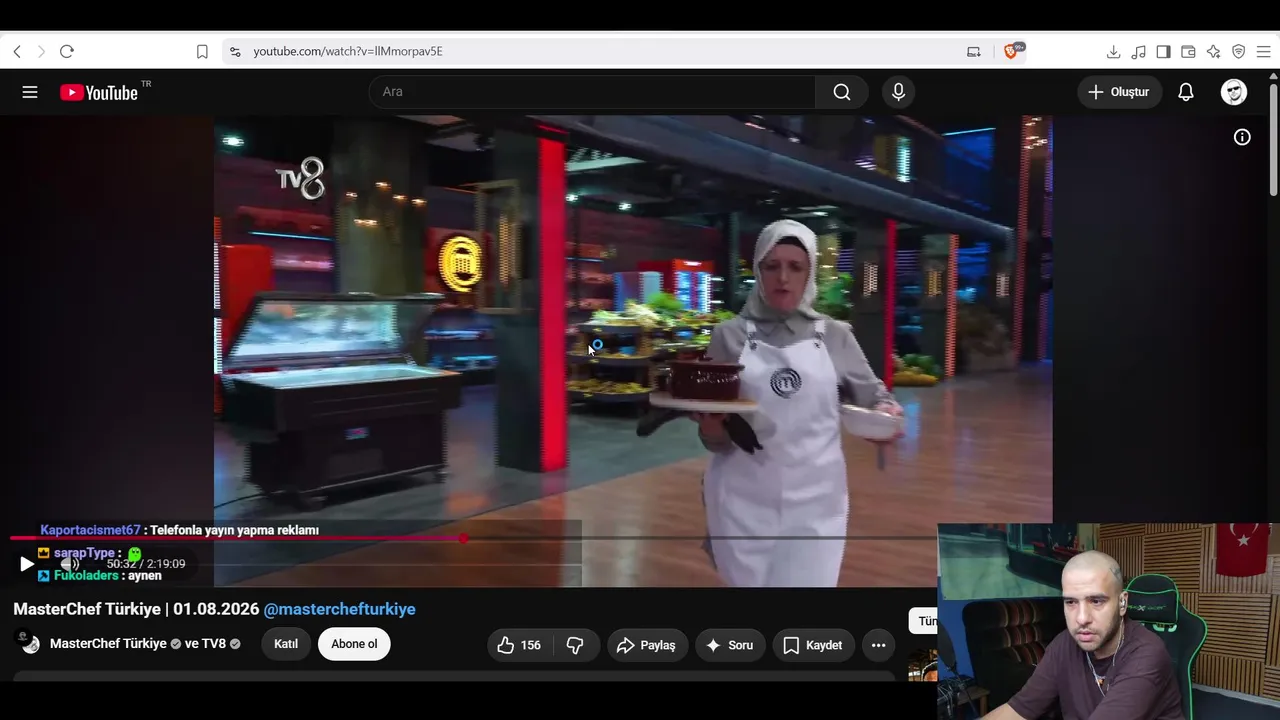Click the red video progress scrubber

click(463, 538)
